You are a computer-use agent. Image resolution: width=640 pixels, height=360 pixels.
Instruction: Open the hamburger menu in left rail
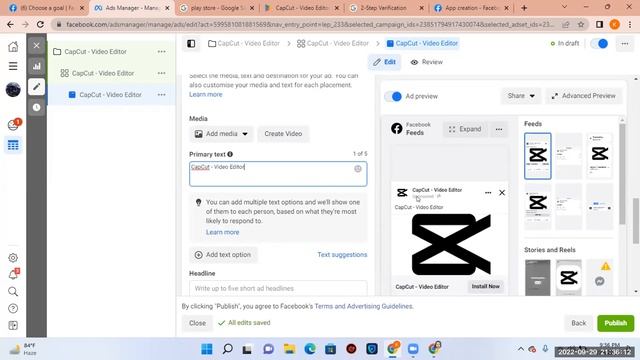pos(13,66)
